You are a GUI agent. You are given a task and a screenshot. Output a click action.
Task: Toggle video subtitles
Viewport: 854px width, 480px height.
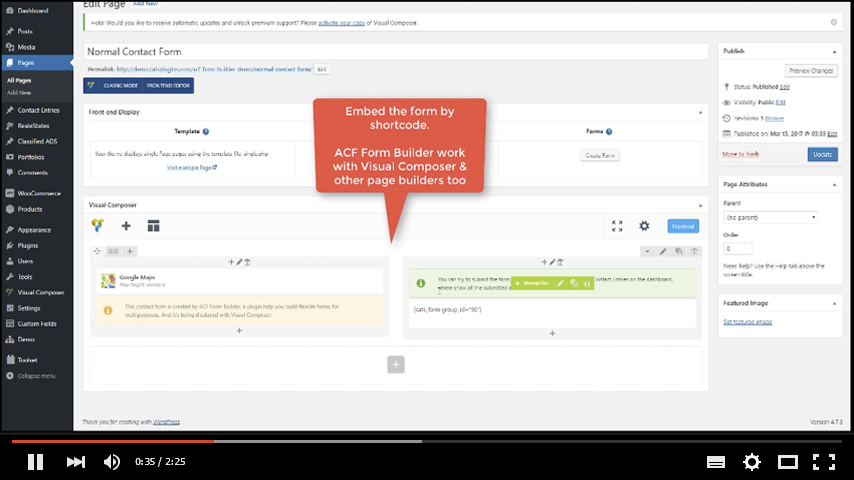(x=716, y=463)
